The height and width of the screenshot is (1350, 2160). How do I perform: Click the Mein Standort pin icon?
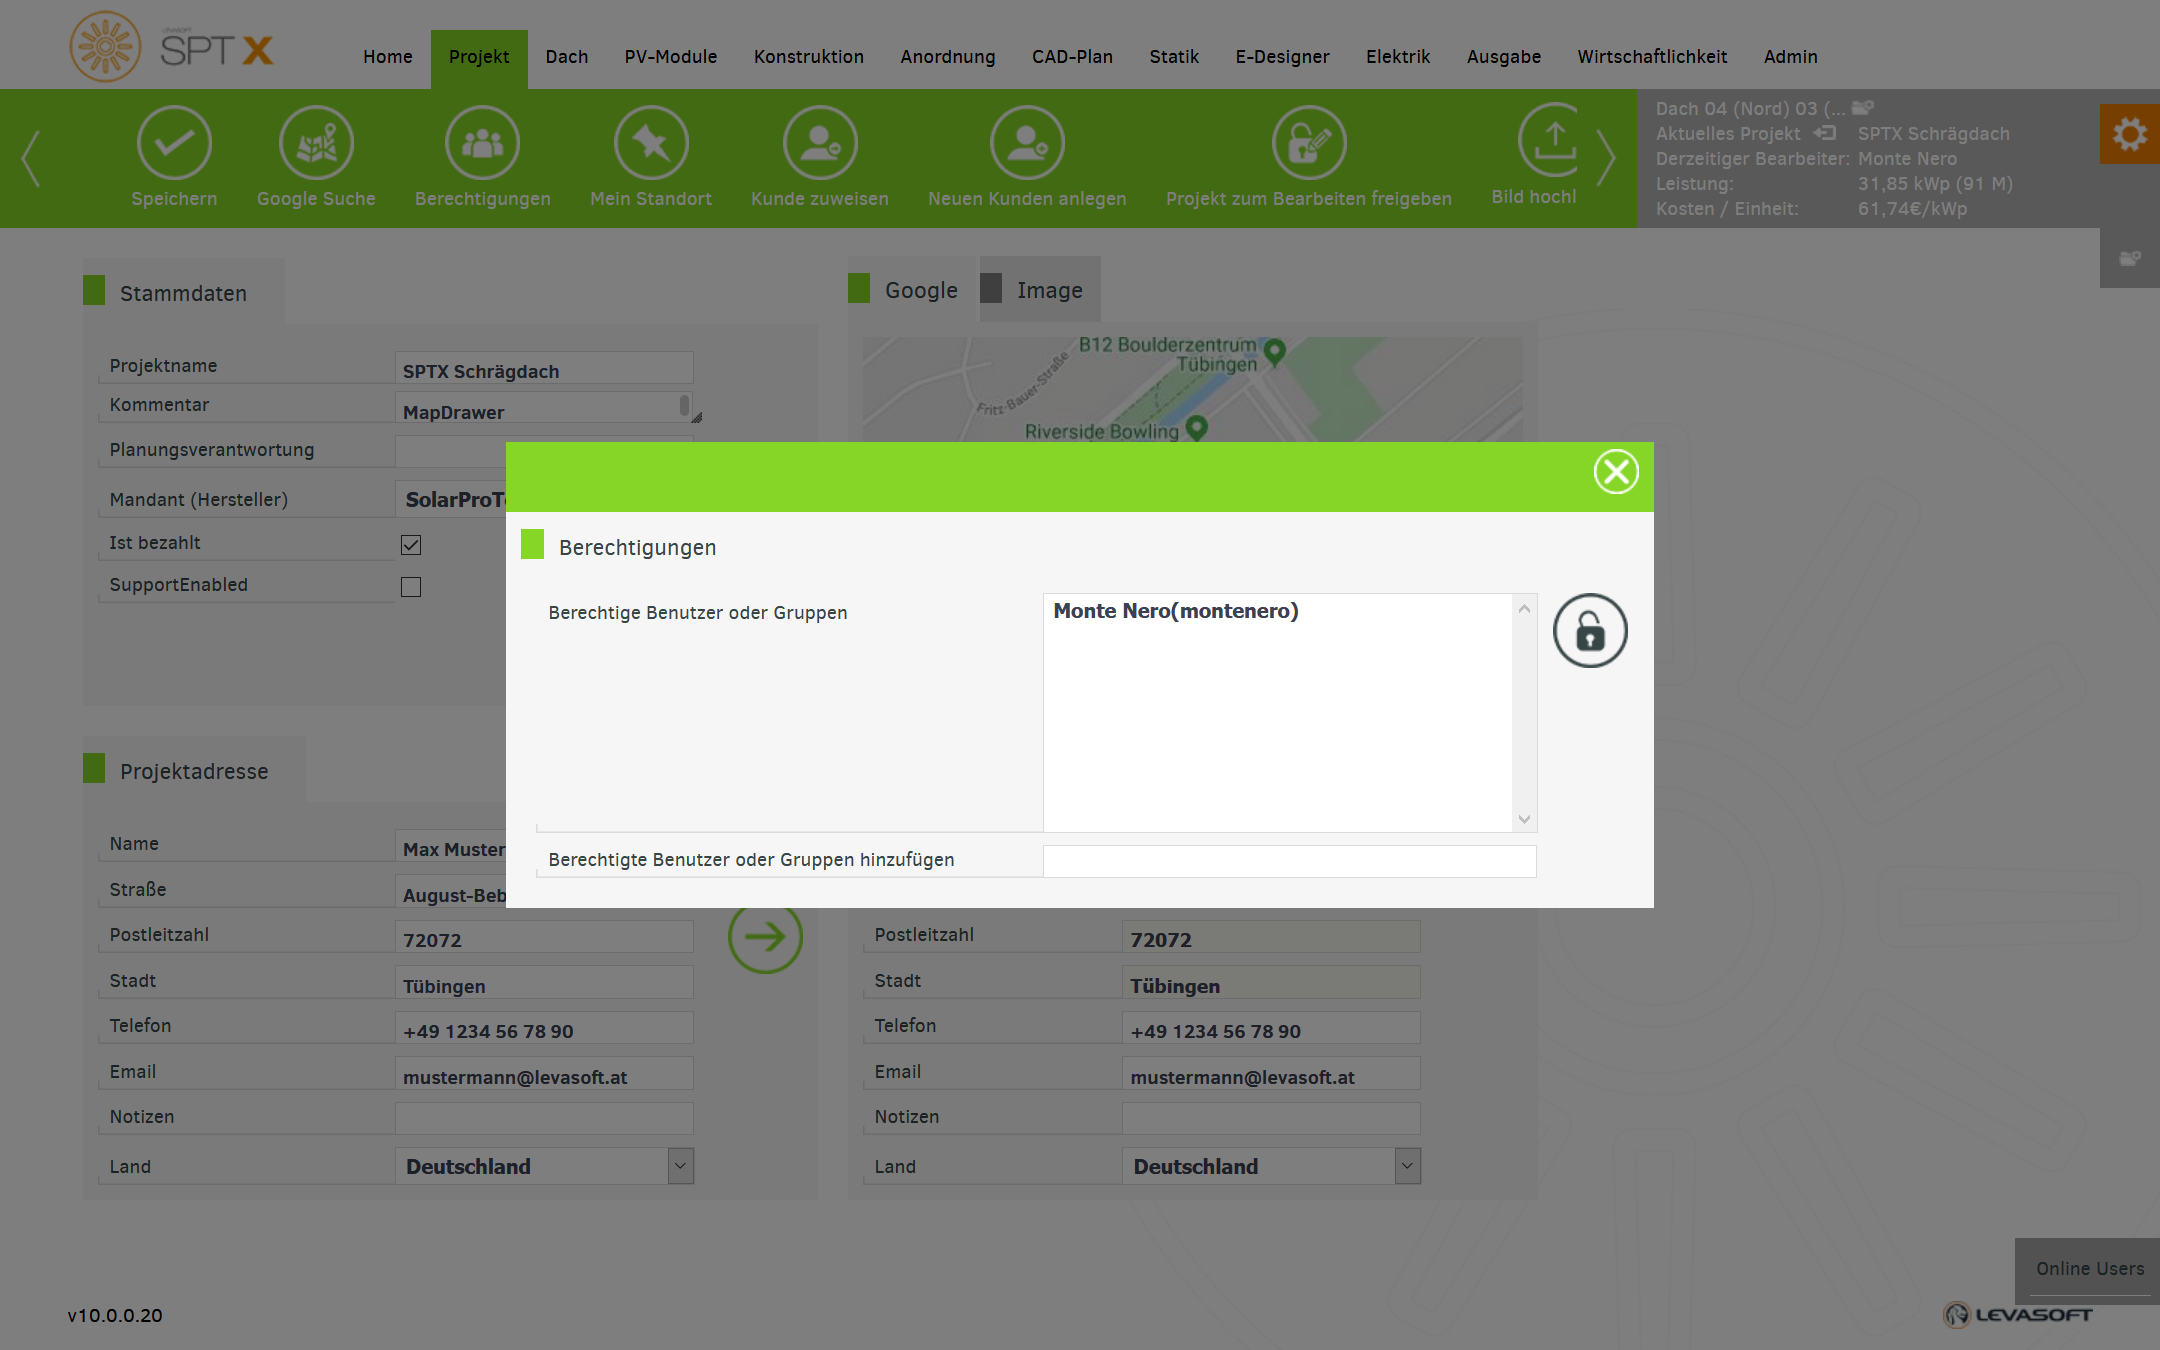[x=651, y=144]
